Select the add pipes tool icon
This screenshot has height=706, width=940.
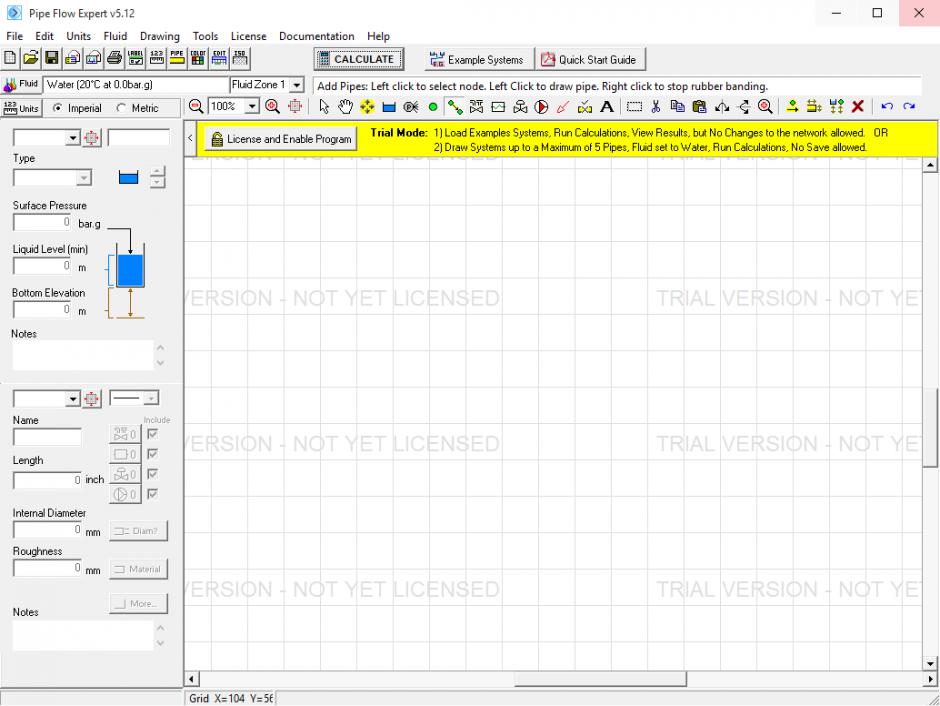click(455, 107)
